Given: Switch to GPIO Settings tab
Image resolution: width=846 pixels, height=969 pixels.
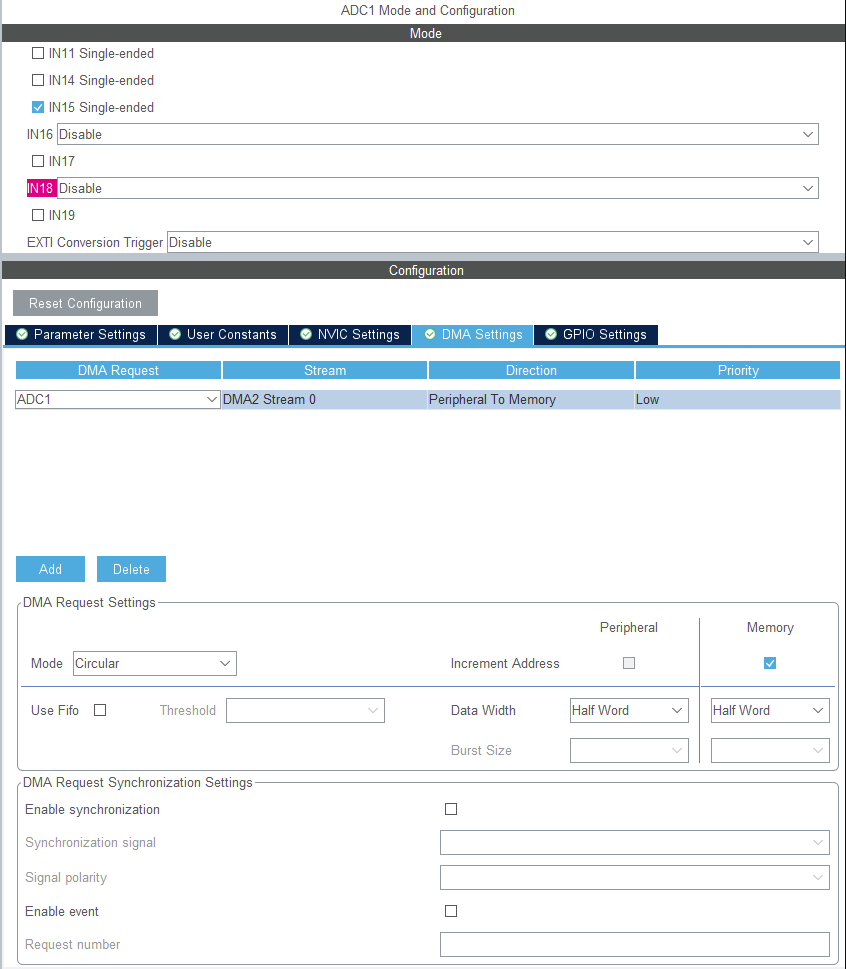Looking at the screenshot, I should click(x=596, y=334).
